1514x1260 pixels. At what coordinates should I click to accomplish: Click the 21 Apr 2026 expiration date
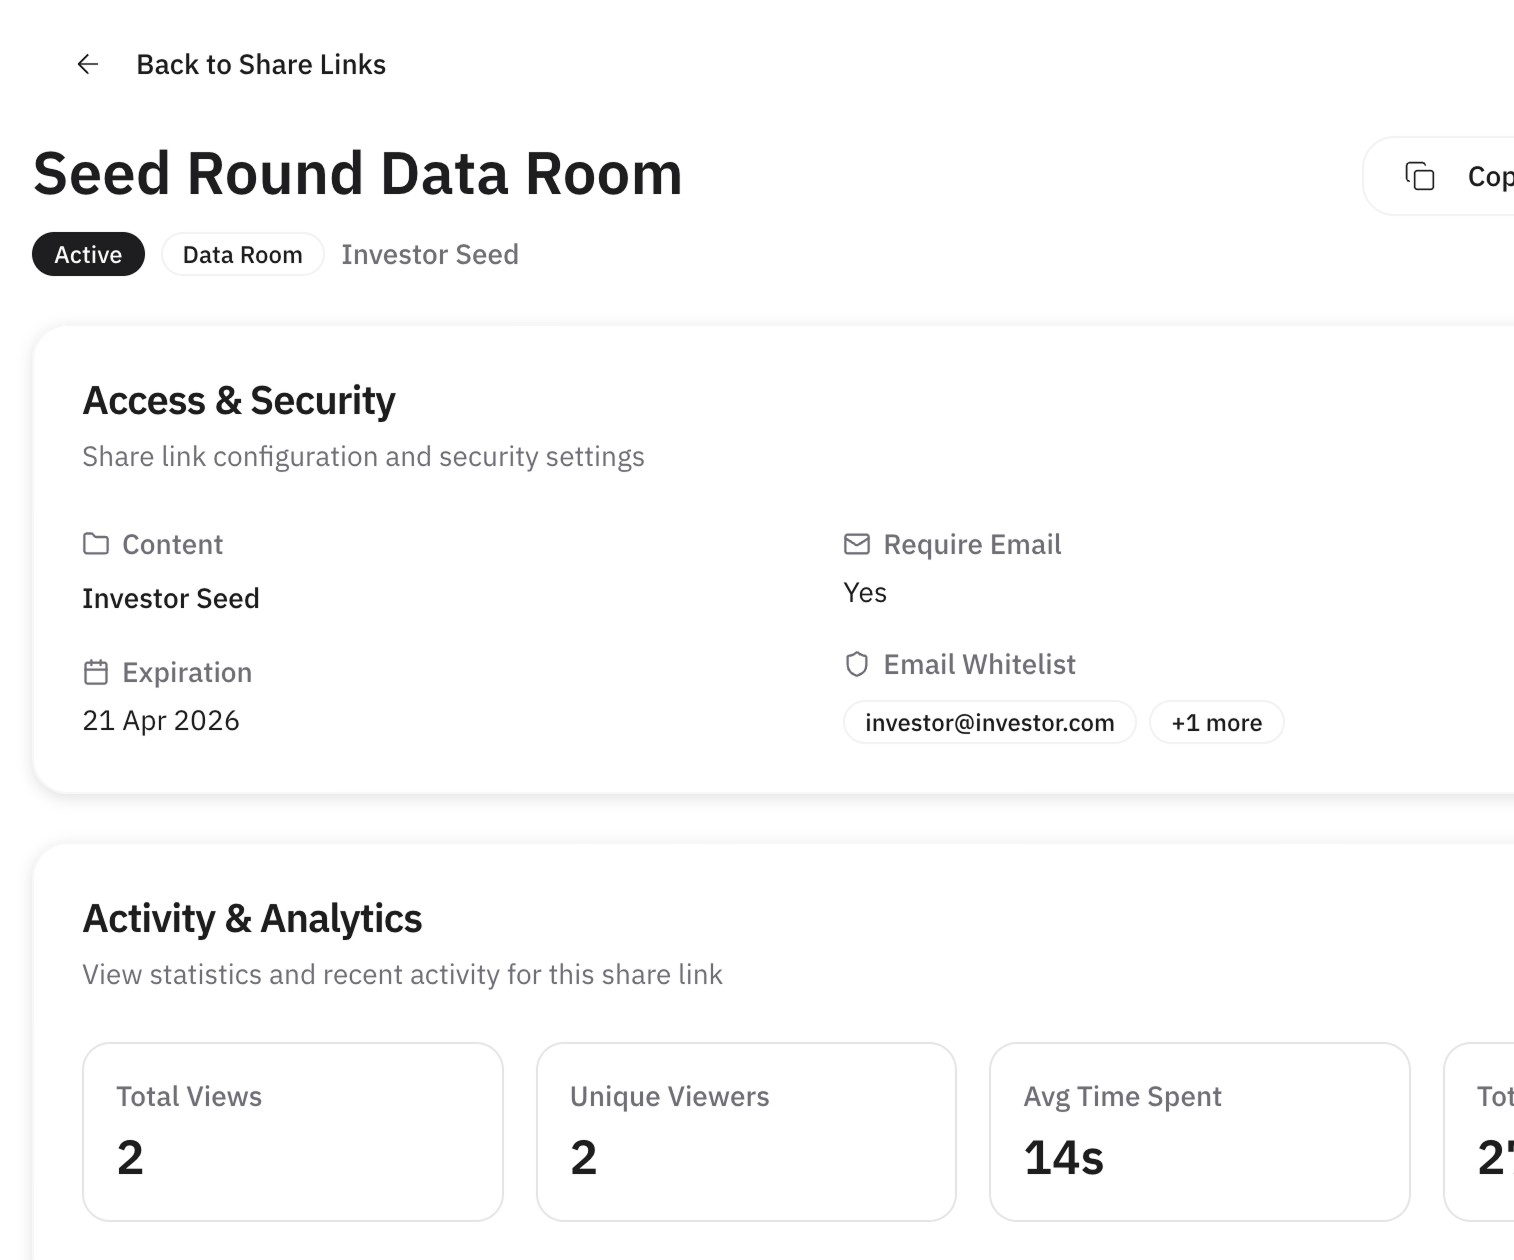(161, 720)
